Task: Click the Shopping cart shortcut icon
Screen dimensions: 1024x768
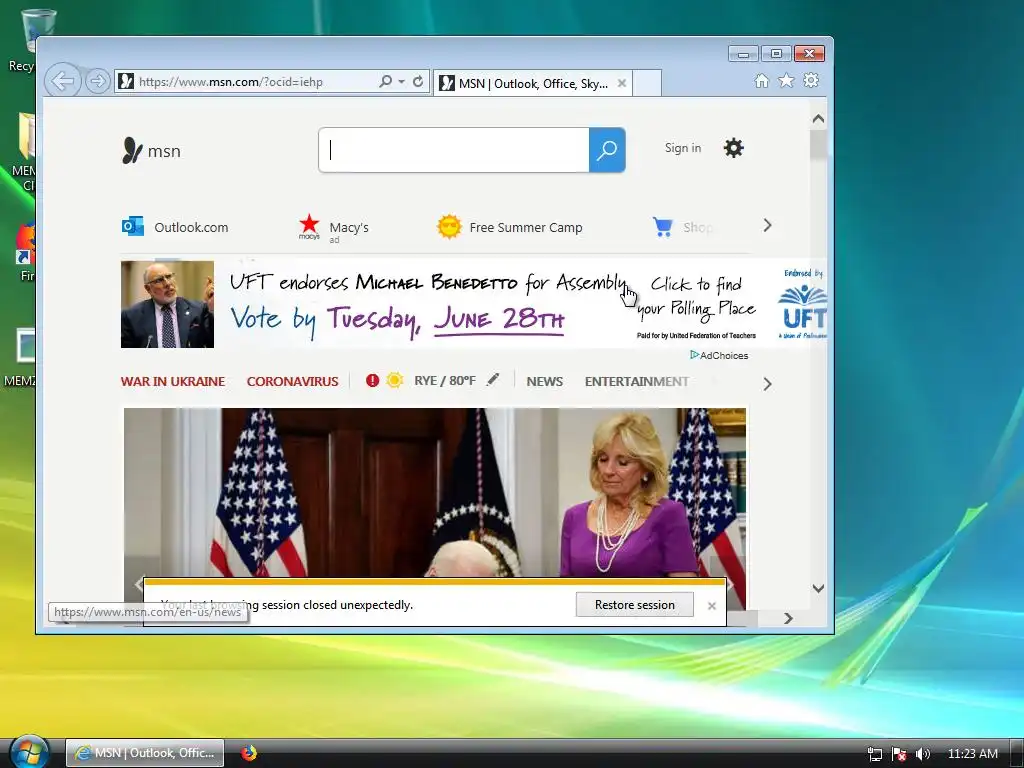Action: (x=663, y=227)
